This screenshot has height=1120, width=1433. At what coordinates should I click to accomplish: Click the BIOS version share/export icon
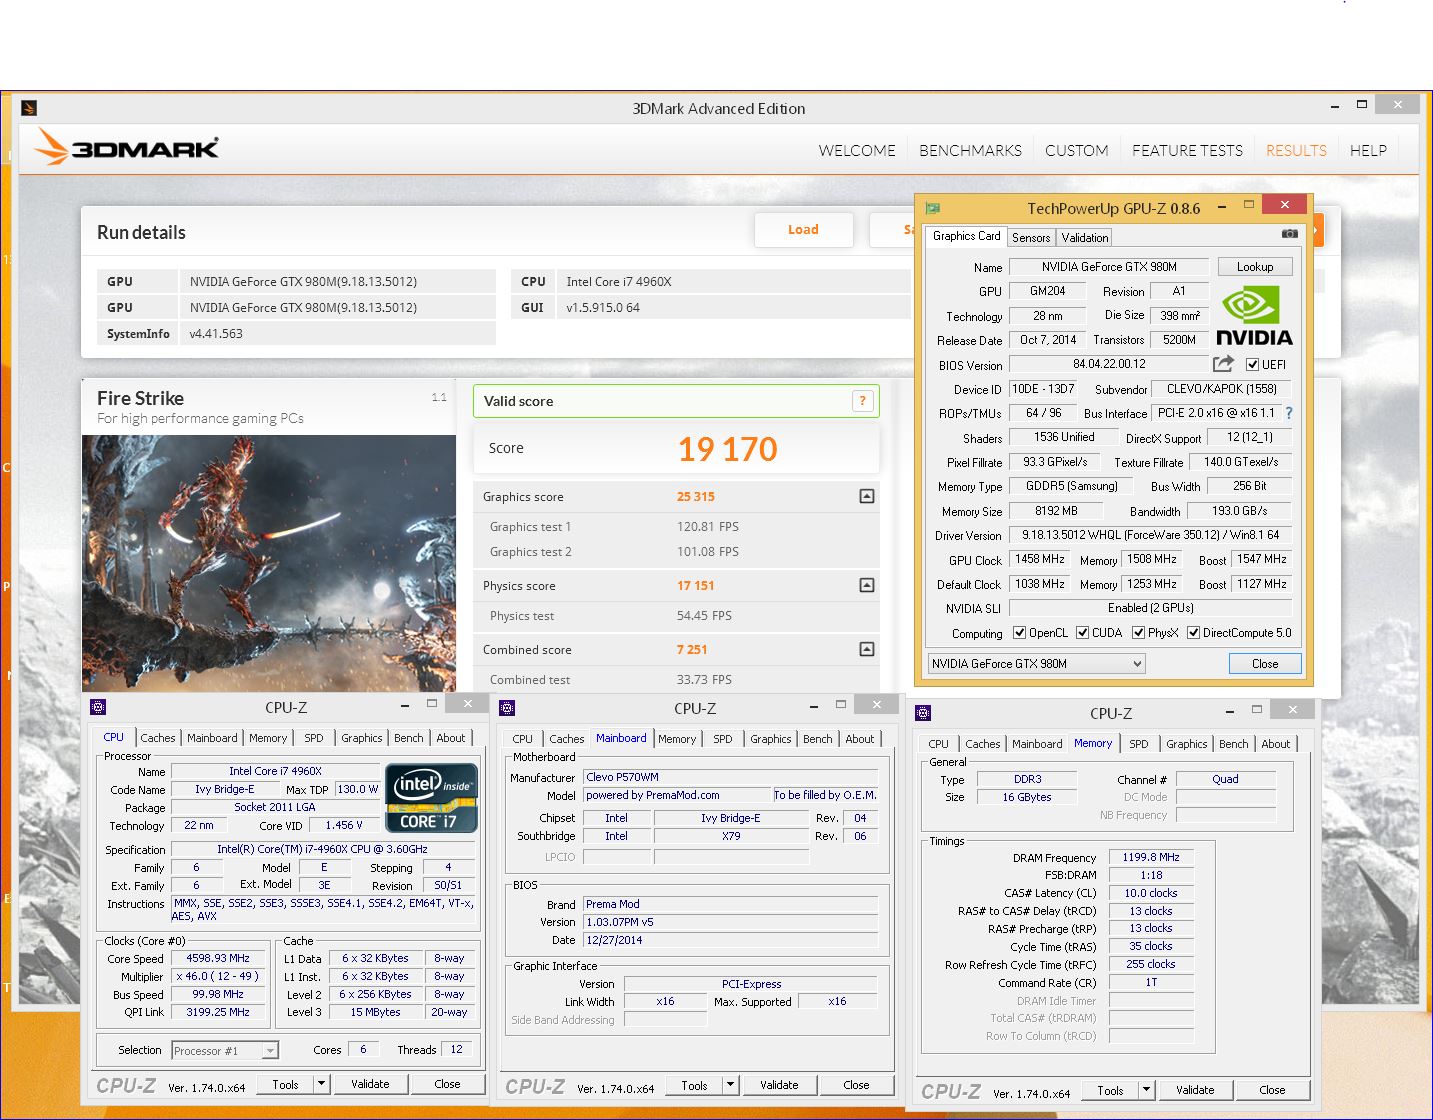click(1223, 364)
